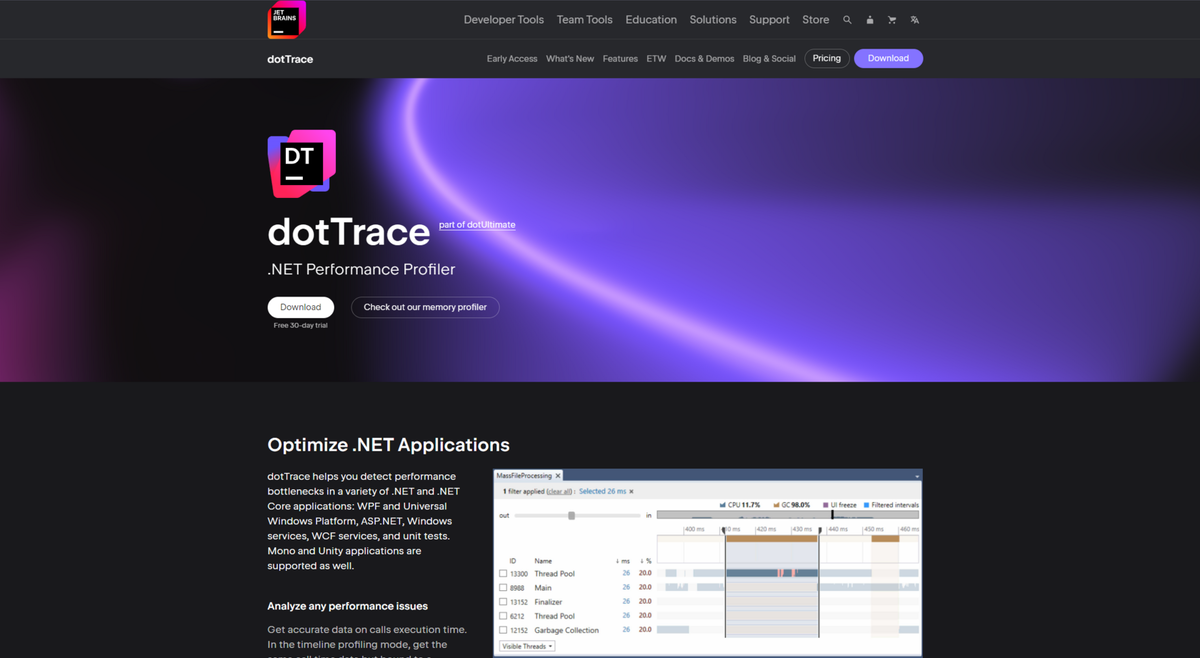Click the Garbage Collection thread name
Image resolution: width=1200 pixels, height=658 pixels.
point(566,630)
